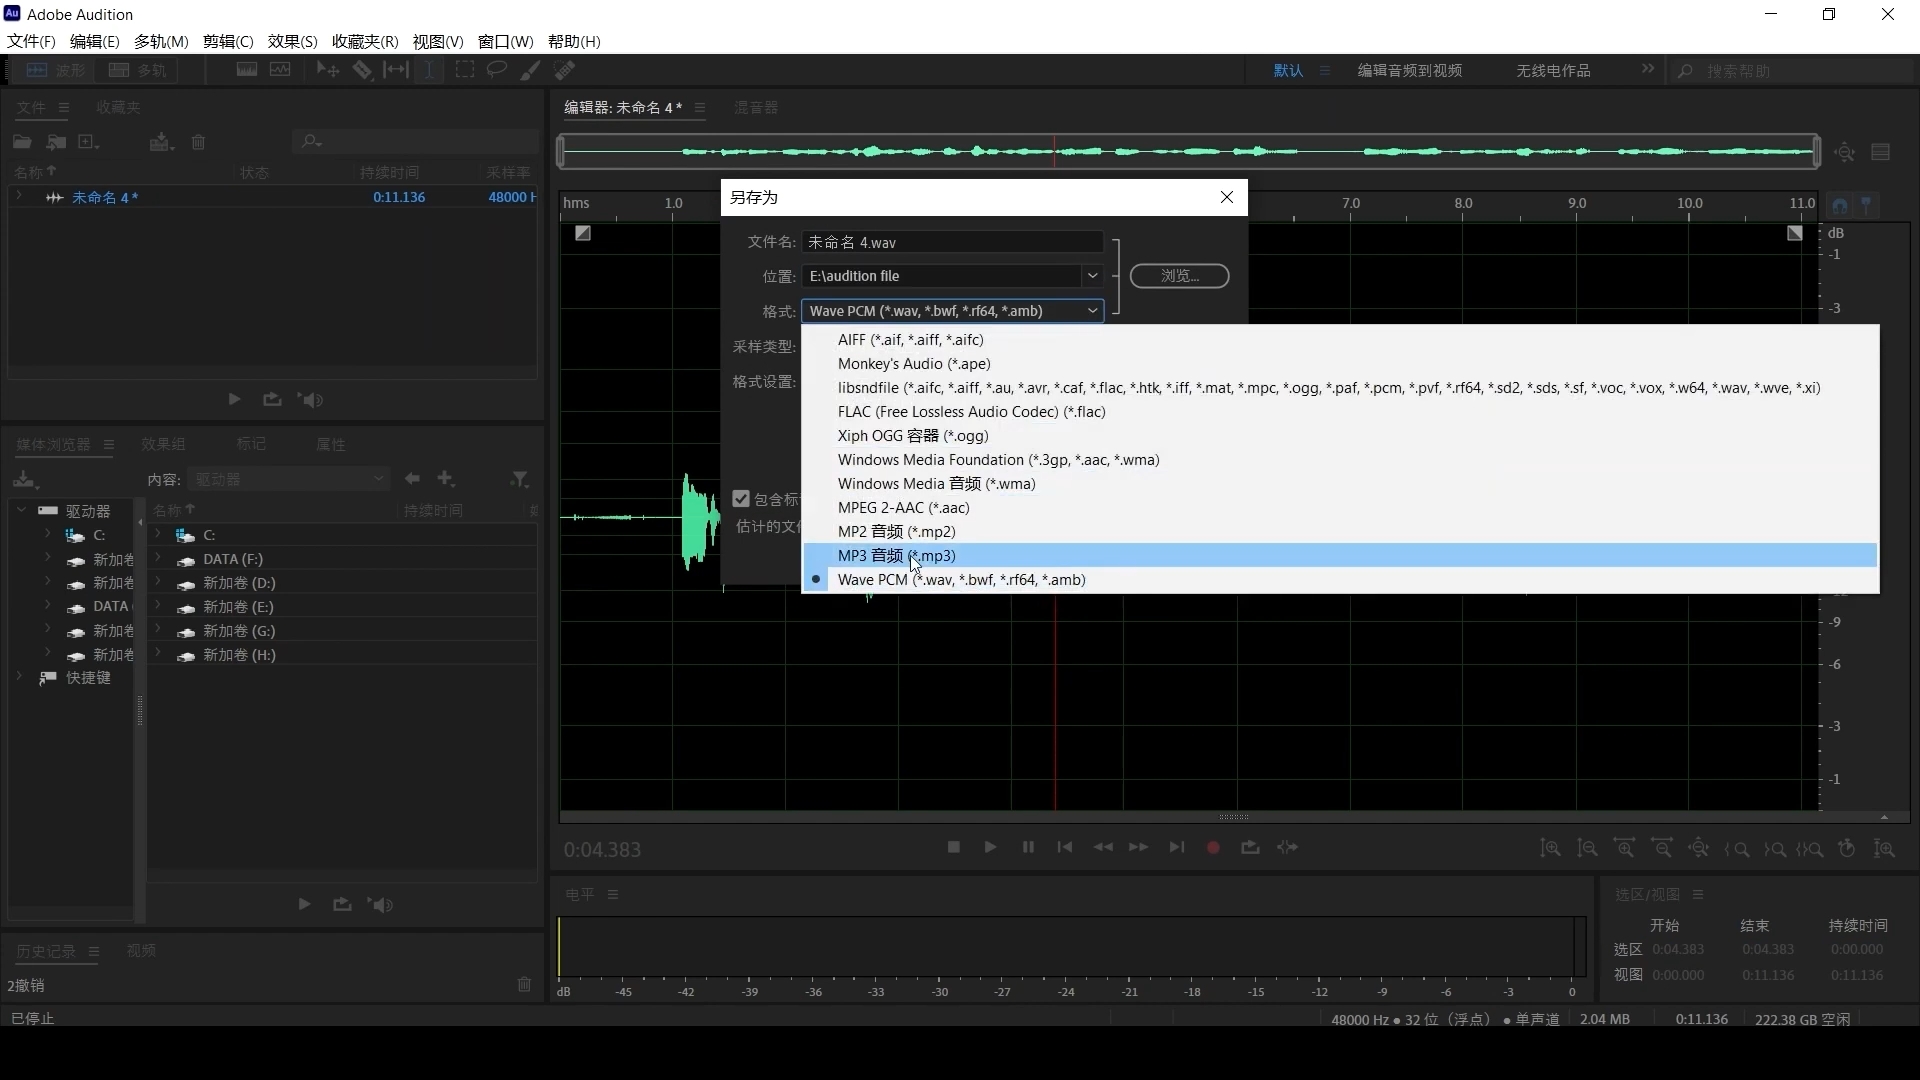Switch to Multitrack view toggle
Viewport: 1920px width, 1080px height.
138,70
